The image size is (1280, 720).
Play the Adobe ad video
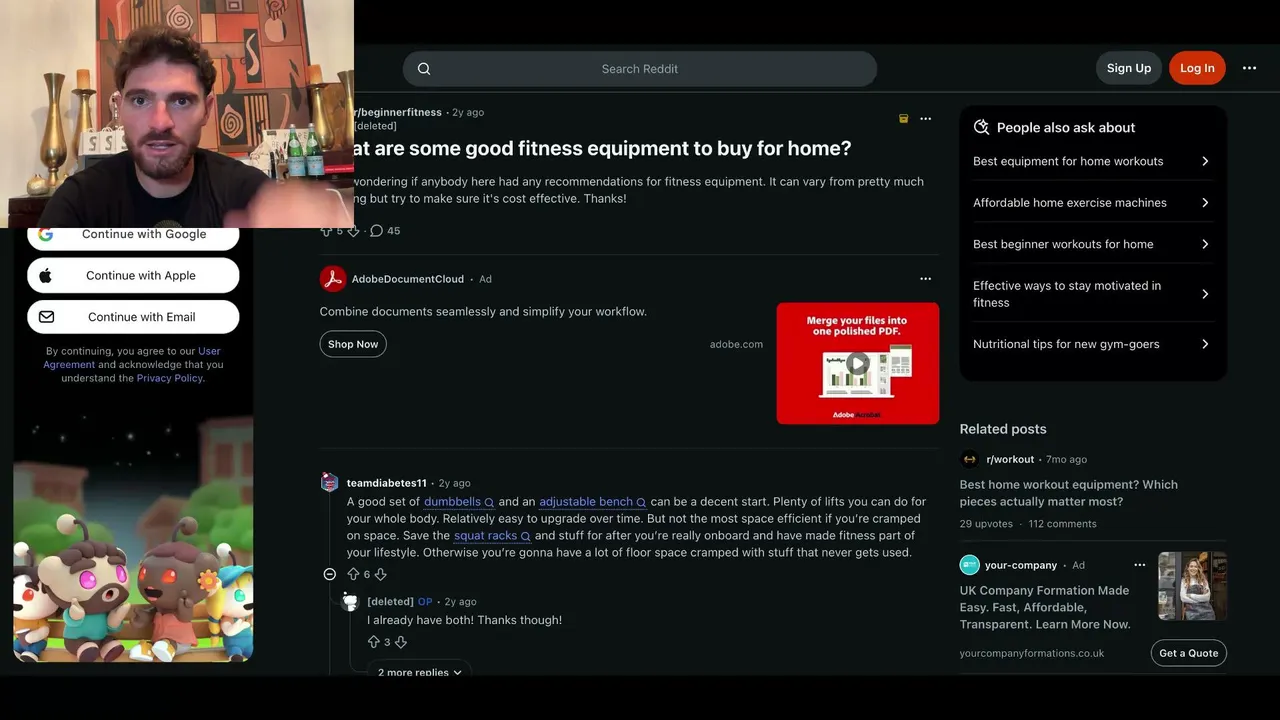pos(857,363)
